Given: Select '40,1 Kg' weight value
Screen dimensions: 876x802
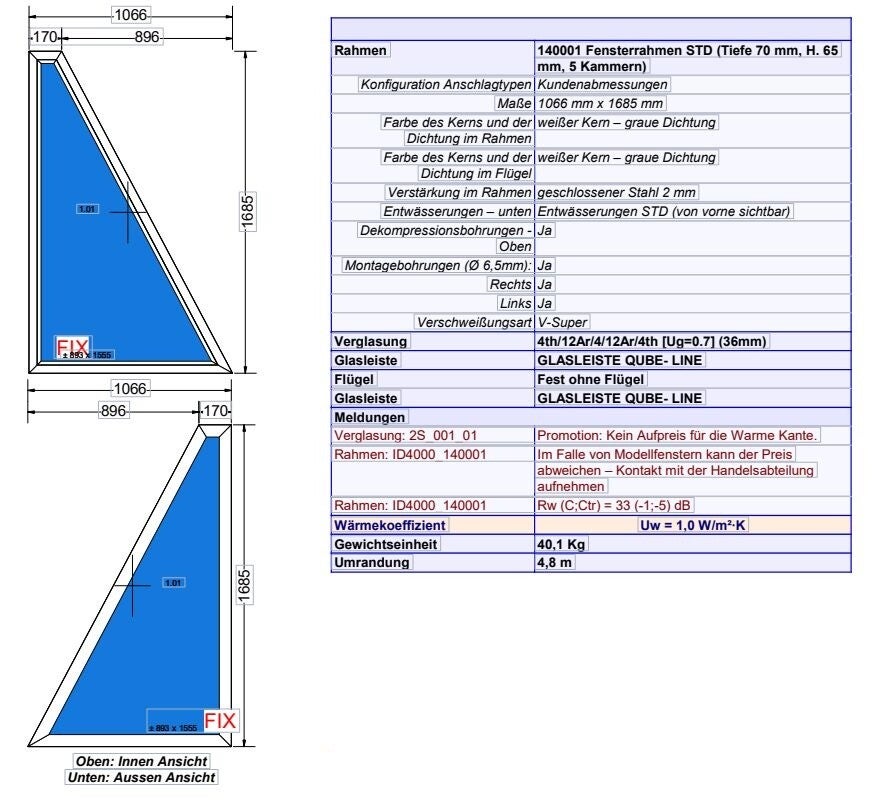Looking at the screenshot, I should [x=561, y=544].
